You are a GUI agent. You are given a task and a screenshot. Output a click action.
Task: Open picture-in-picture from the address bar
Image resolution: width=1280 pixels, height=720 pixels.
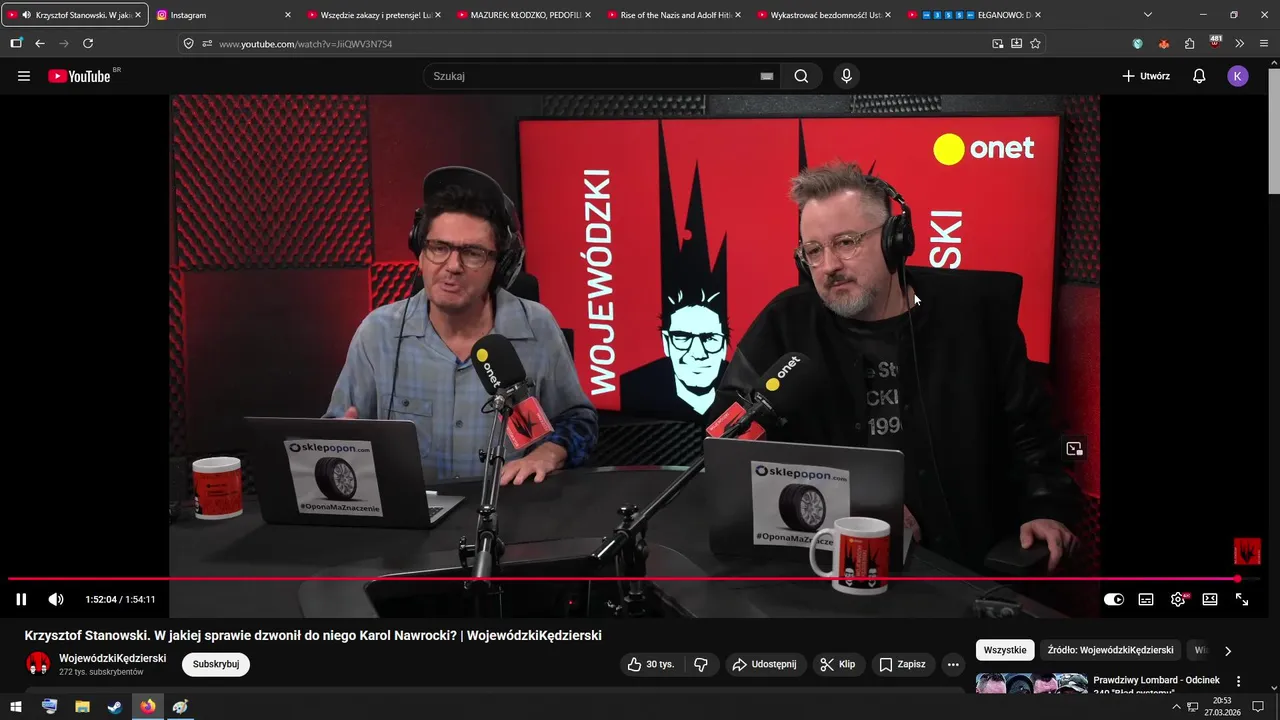click(x=997, y=43)
